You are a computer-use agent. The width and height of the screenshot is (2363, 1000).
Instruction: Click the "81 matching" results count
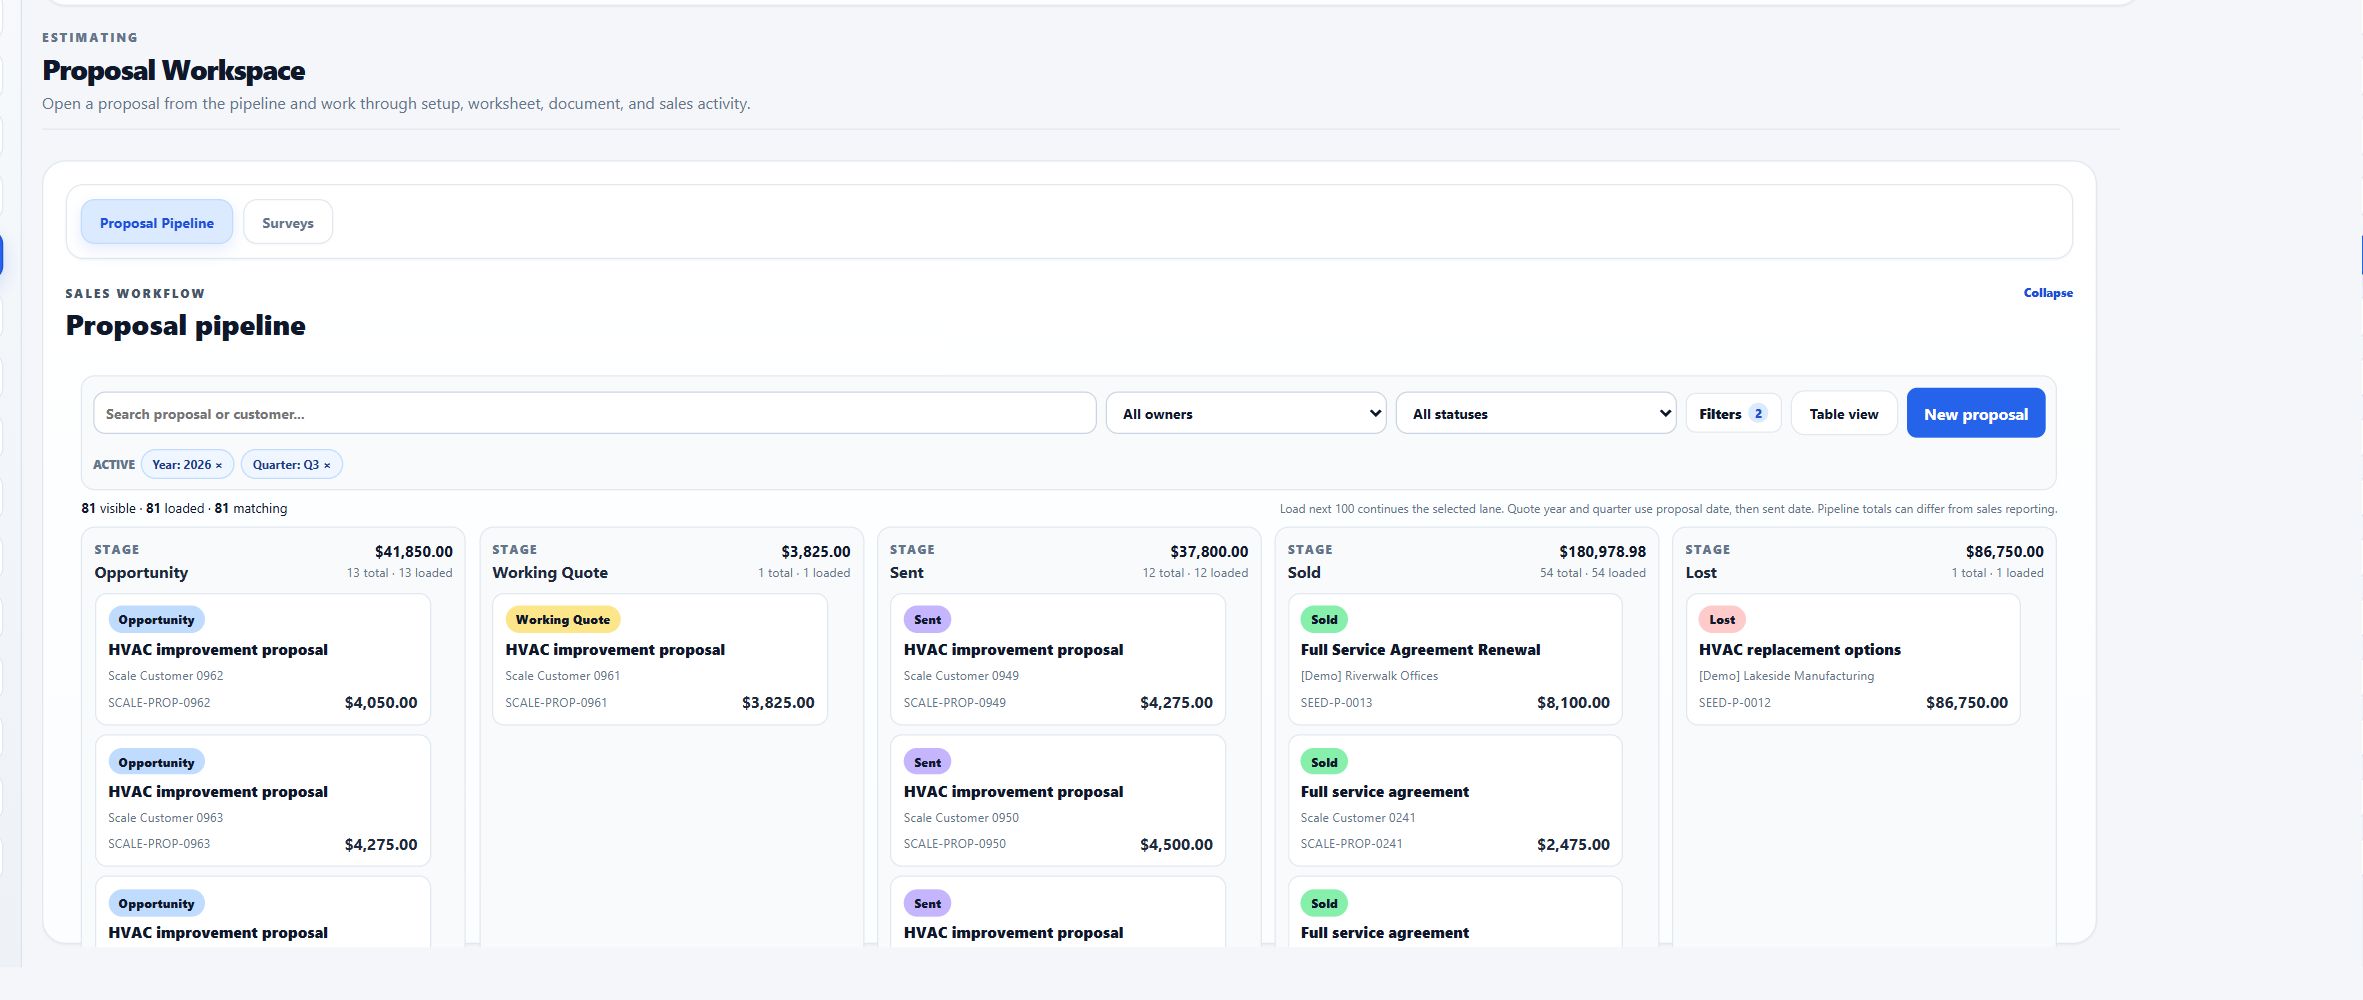(251, 508)
